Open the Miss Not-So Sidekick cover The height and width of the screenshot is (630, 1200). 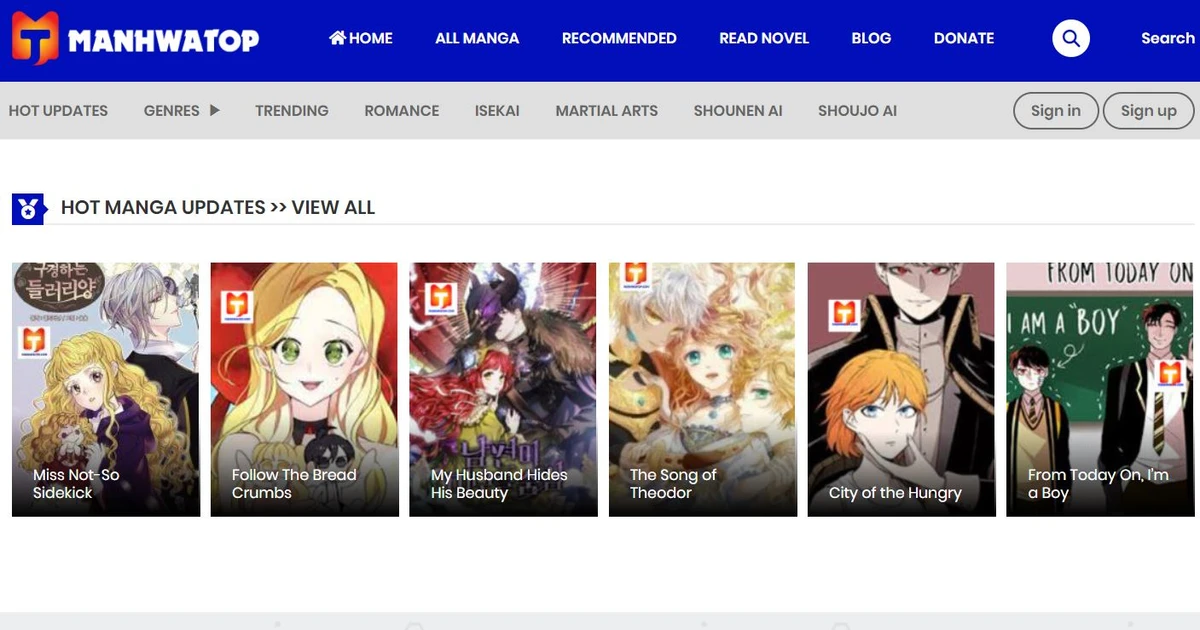point(105,388)
